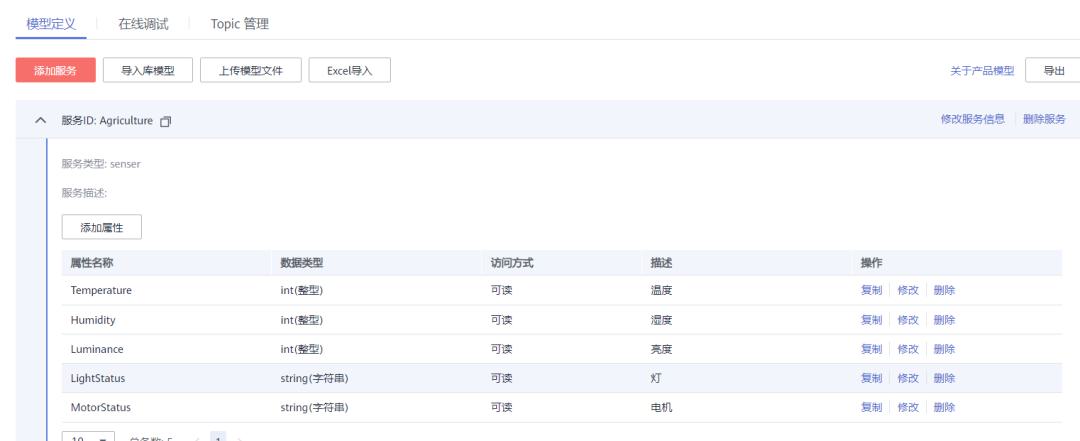Select the Humidity property name
Screen dimensions: 1080x441
pyautogui.click(x=93, y=320)
